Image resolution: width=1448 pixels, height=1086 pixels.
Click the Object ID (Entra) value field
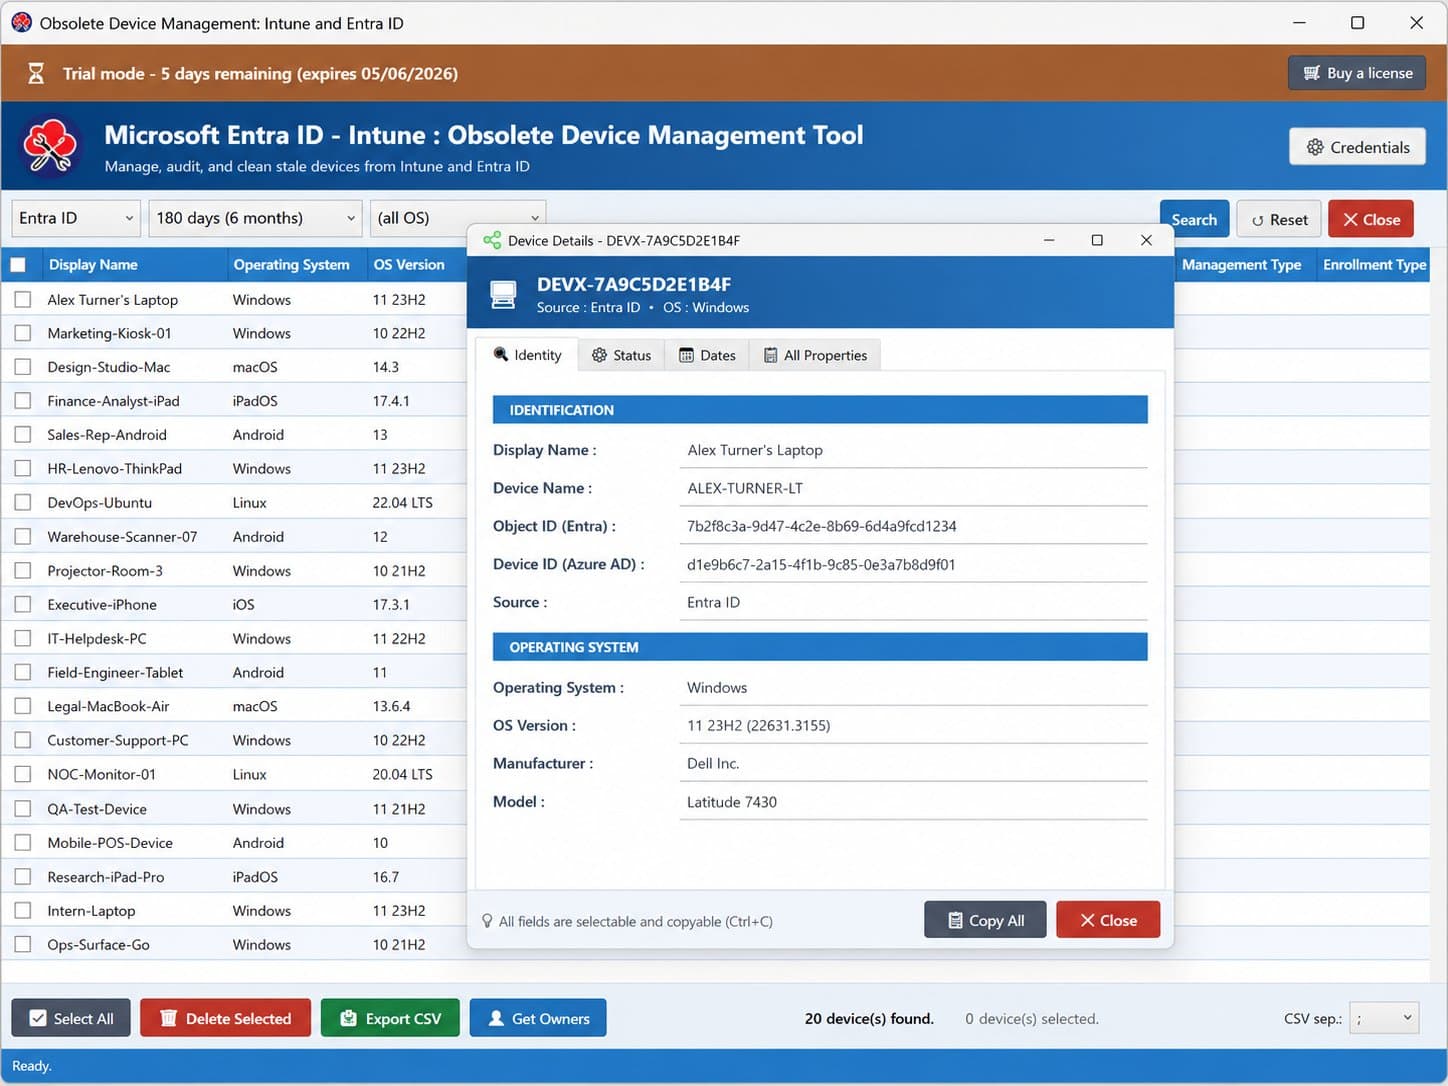pyautogui.click(x=913, y=526)
